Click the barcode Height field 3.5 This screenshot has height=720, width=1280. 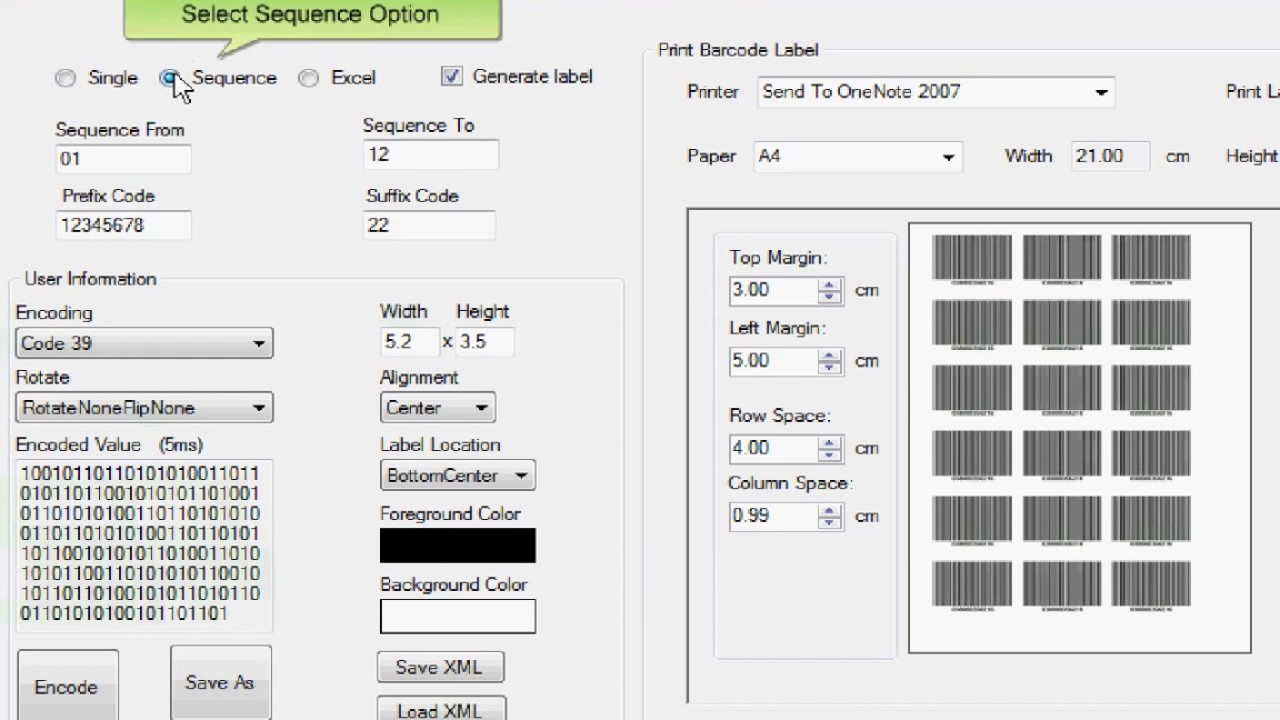tap(485, 341)
